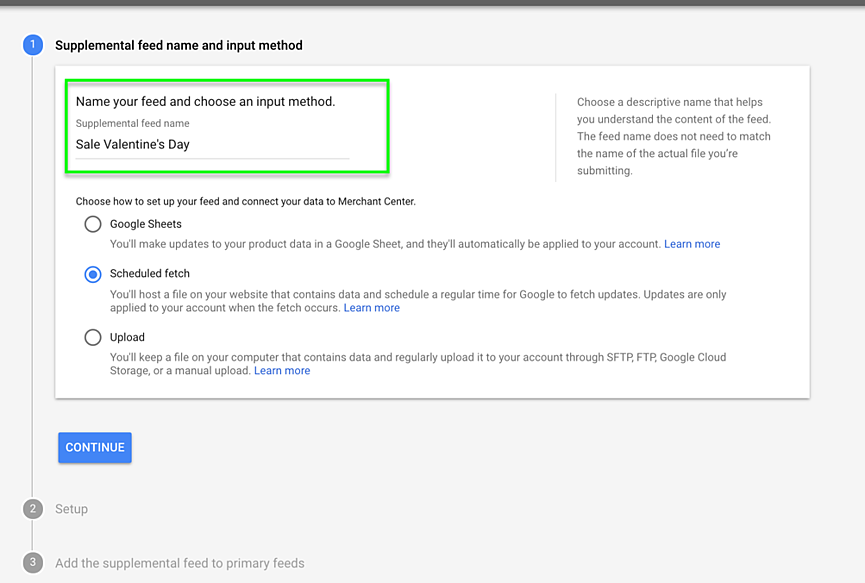Image resolution: width=865 pixels, height=583 pixels.
Task: Click the step 3 numbered circle
Action: coord(33,563)
